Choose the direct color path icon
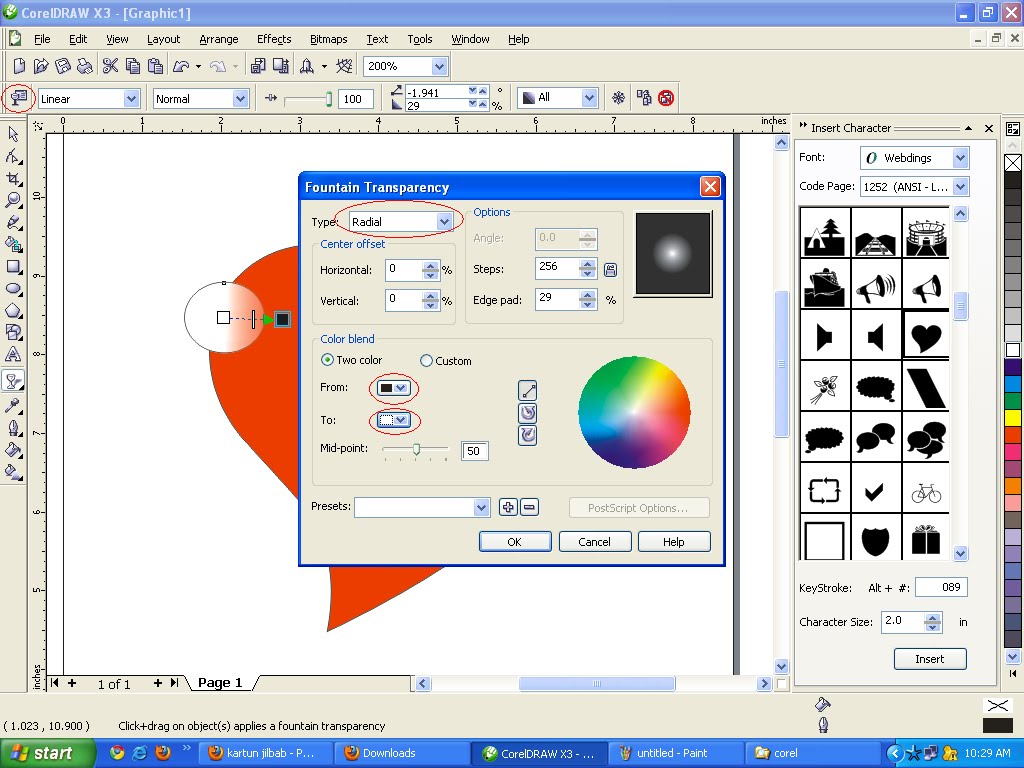Viewport: 1024px width, 768px height. tap(528, 391)
